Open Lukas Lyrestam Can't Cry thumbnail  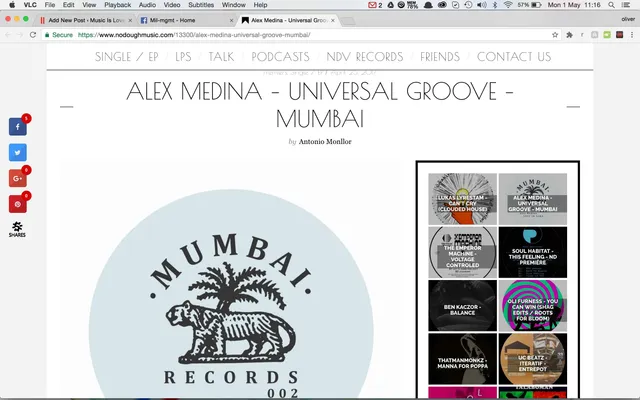tap(462, 199)
